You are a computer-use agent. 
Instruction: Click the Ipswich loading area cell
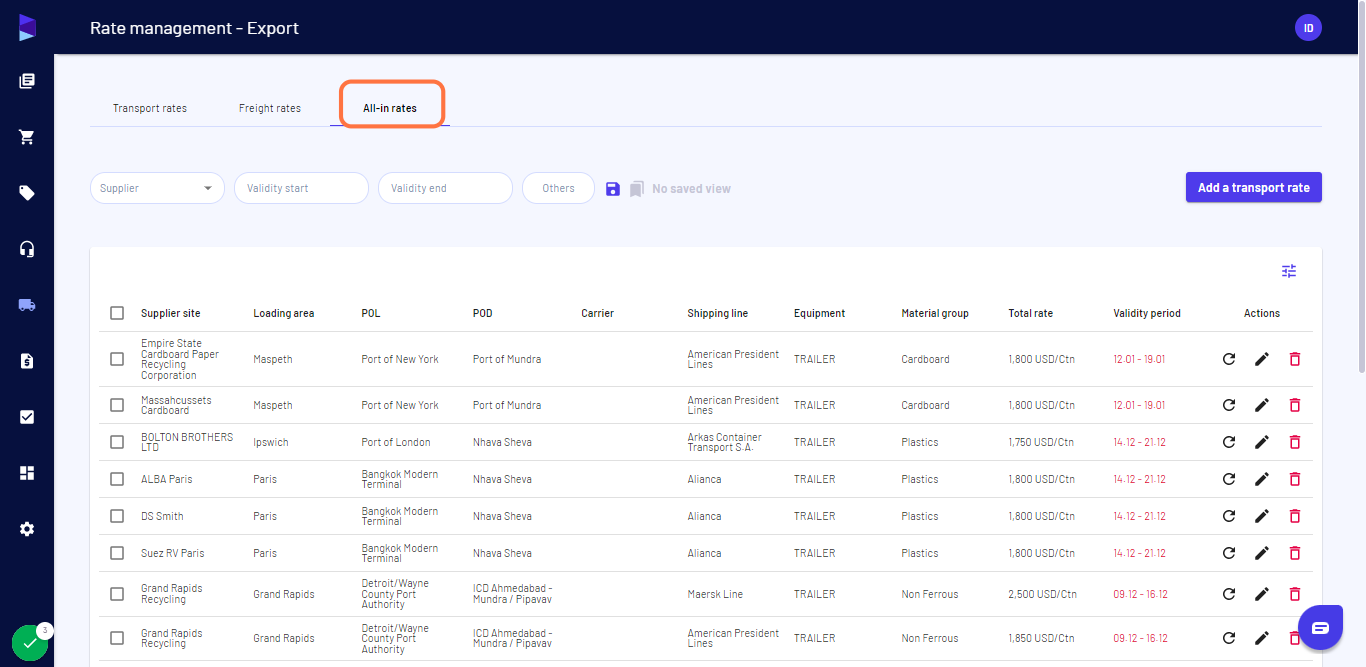[x=269, y=442]
